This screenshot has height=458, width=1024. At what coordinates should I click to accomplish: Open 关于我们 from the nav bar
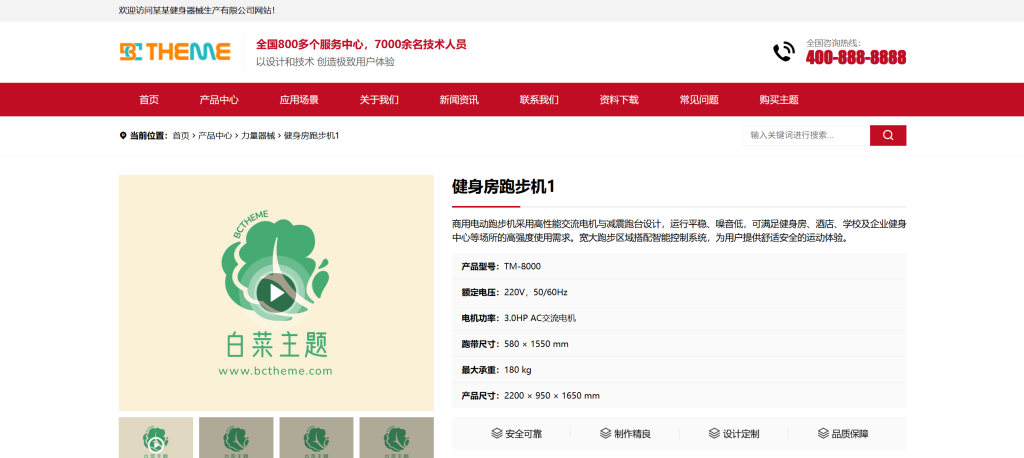point(379,100)
